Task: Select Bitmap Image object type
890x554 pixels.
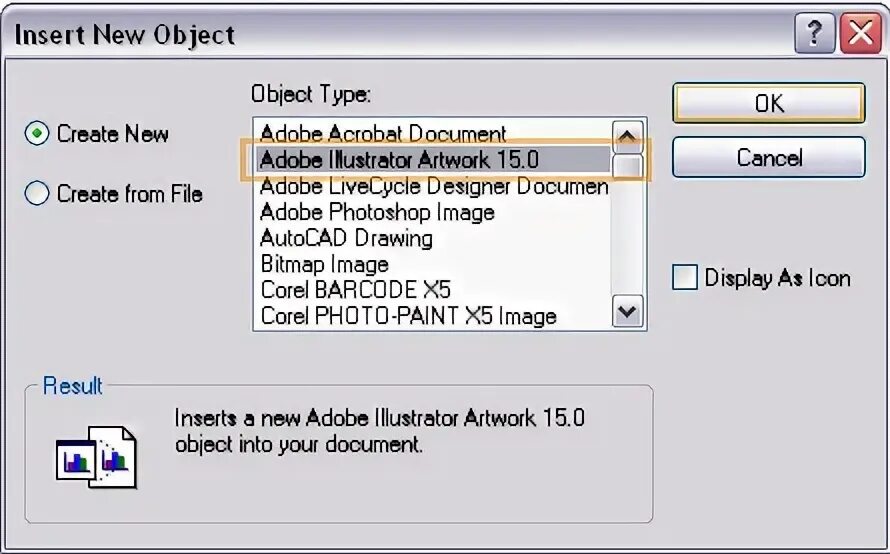Action: click(433, 264)
